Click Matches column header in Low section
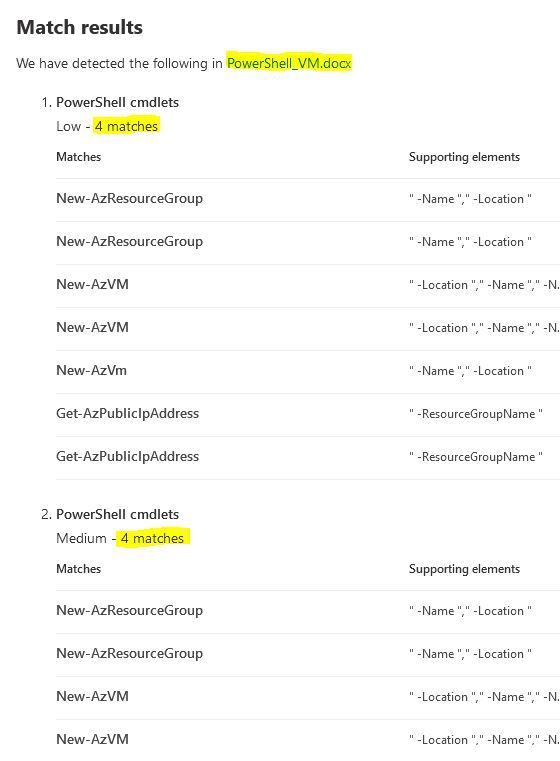 [79, 157]
